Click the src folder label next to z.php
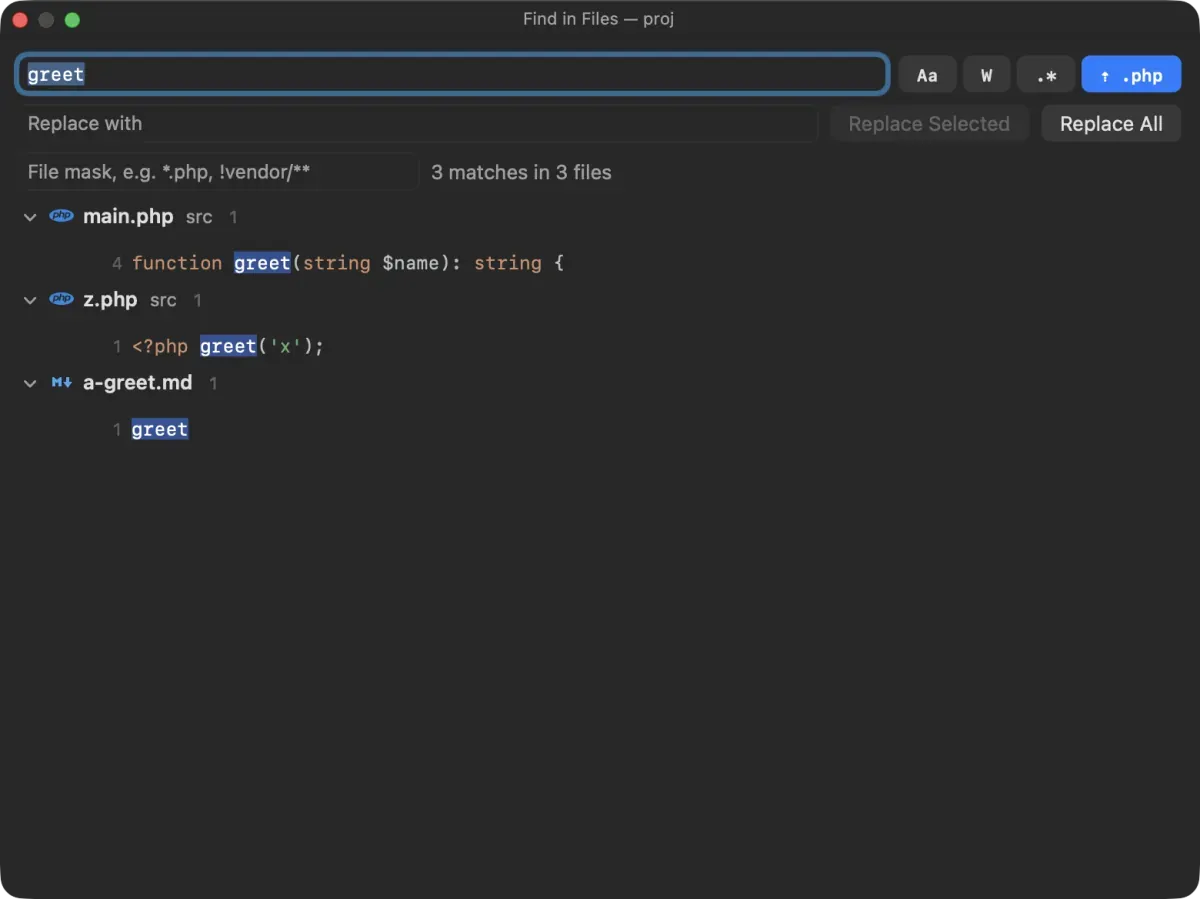 pos(163,300)
